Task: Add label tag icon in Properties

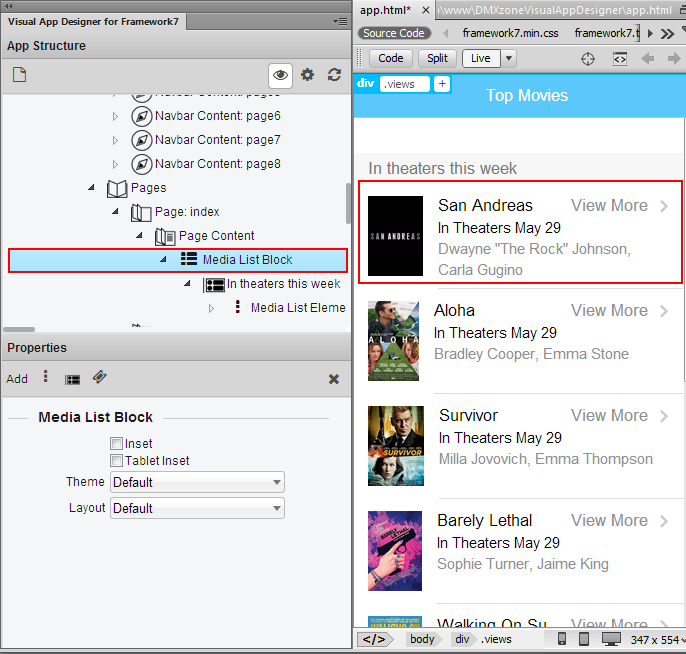Action: pos(100,377)
